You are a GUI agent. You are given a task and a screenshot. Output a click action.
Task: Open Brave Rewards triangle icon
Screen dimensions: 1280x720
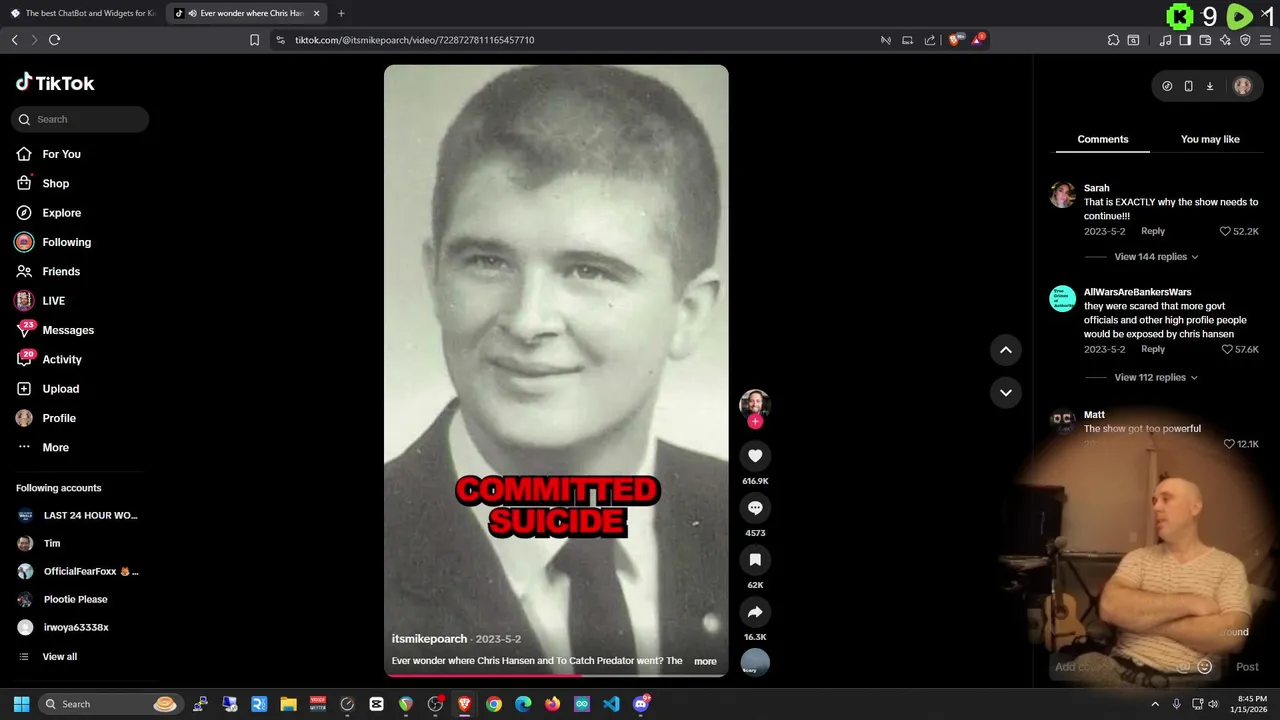pos(978,40)
